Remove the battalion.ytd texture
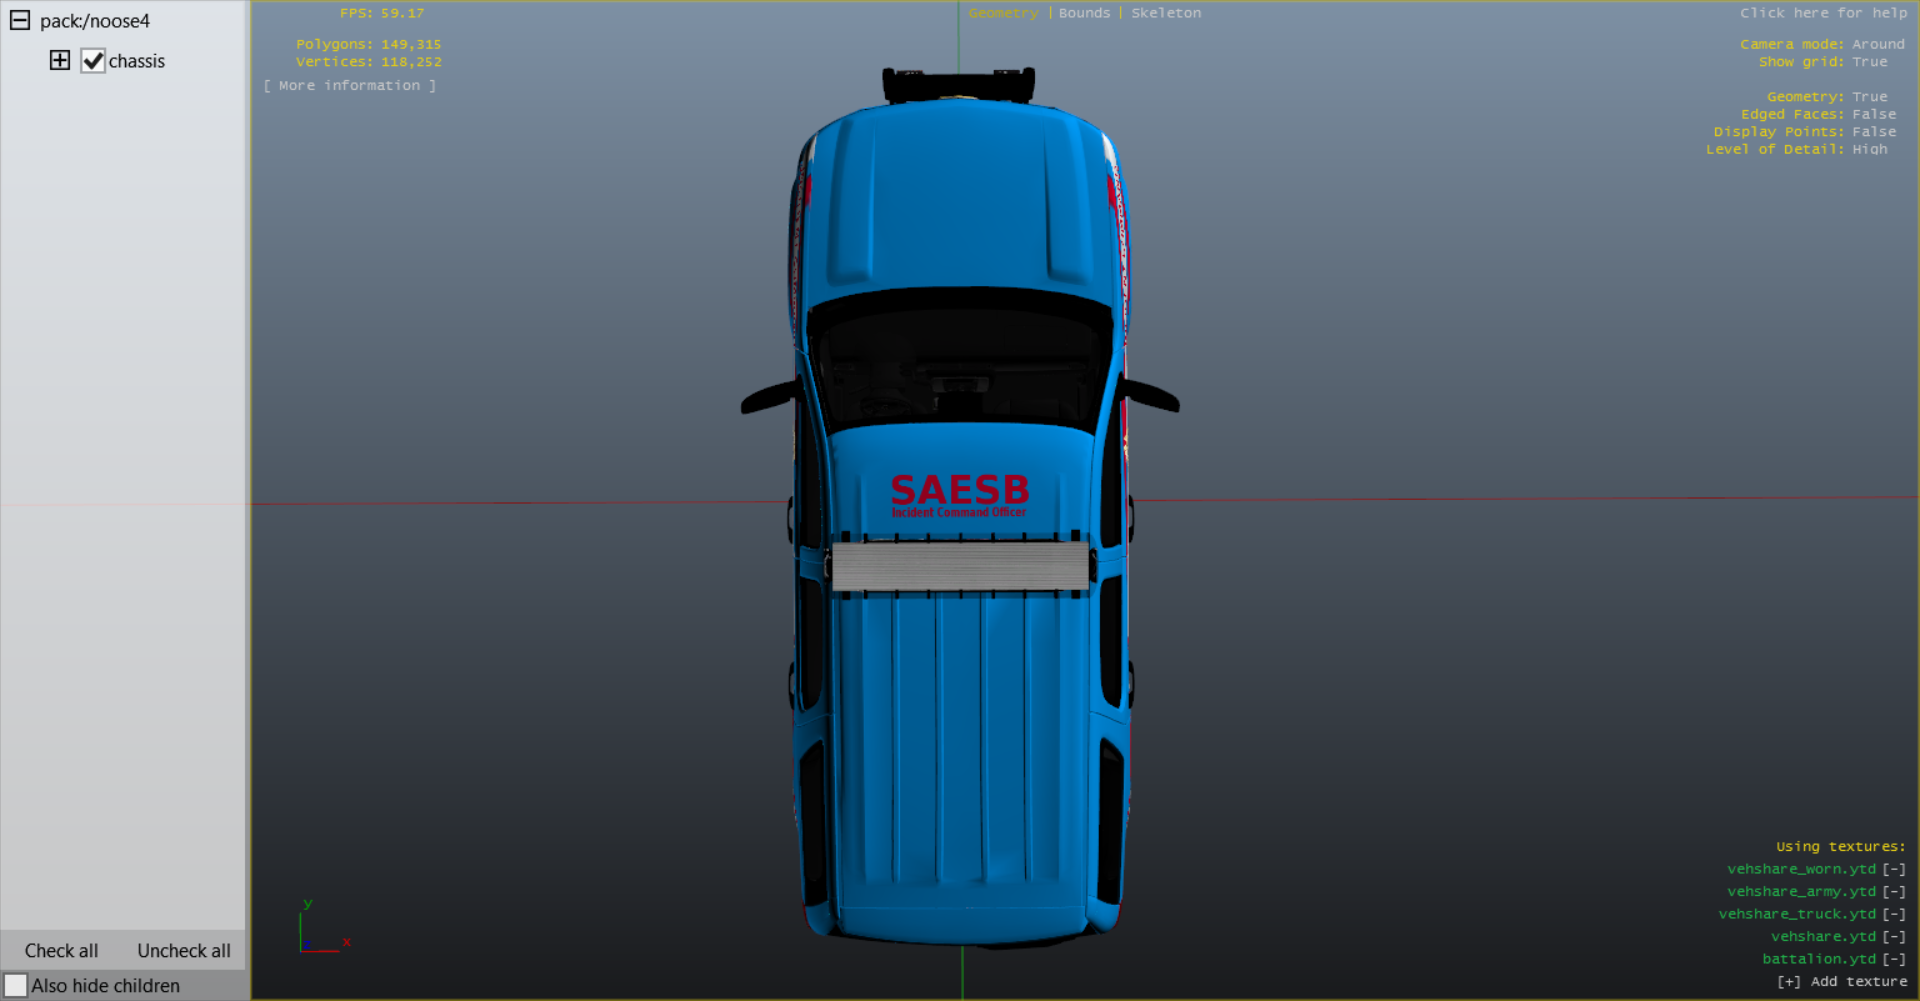 1894,959
